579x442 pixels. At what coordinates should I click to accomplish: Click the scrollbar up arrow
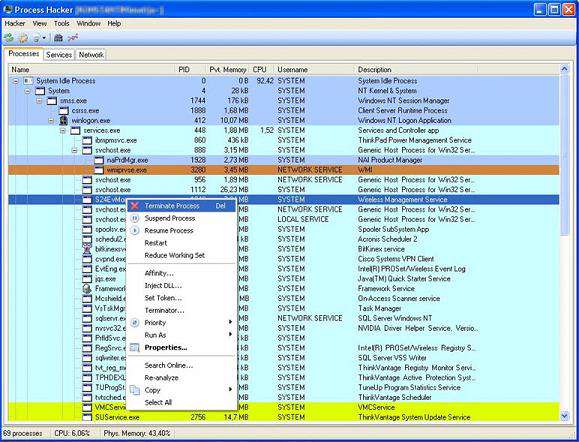coord(564,69)
